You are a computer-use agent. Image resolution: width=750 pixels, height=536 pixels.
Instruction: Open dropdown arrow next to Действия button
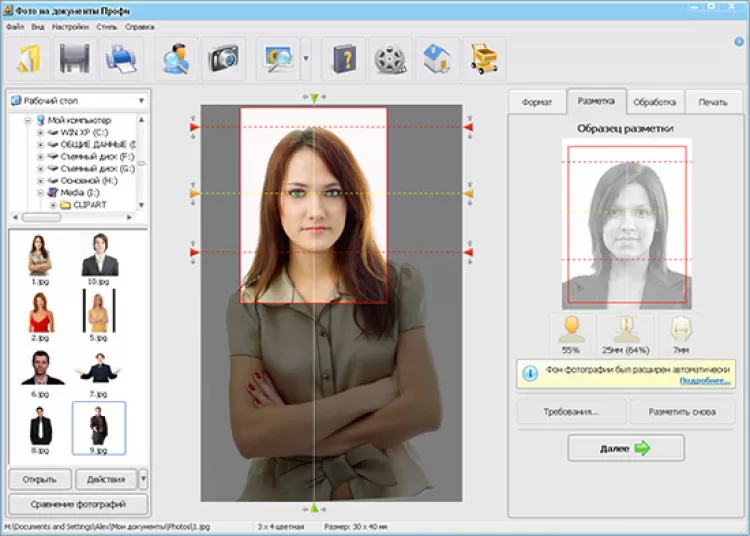tap(143, 478)
